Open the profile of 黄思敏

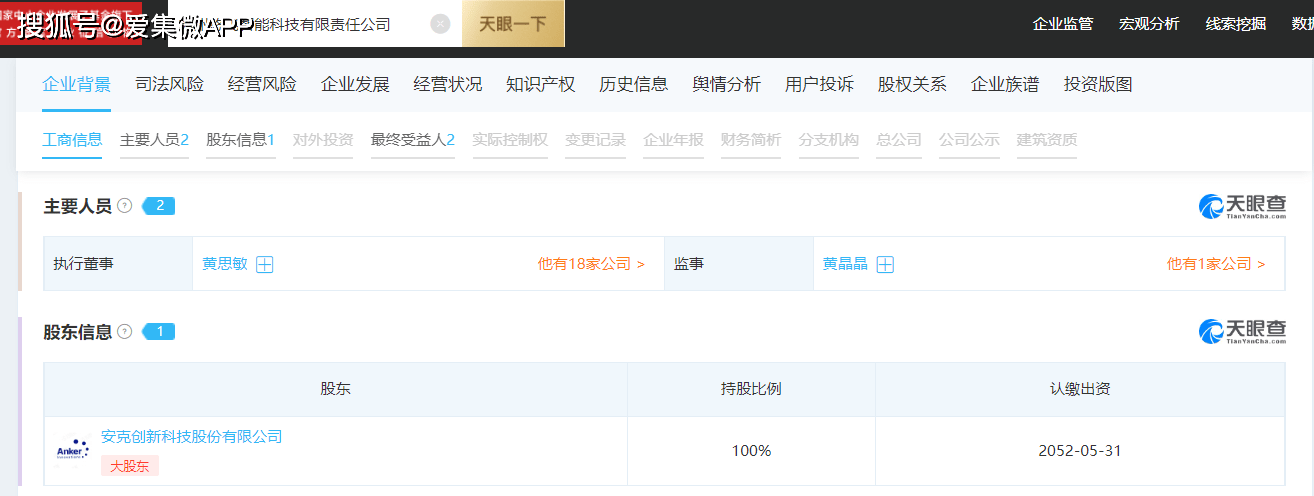[225, 264]
